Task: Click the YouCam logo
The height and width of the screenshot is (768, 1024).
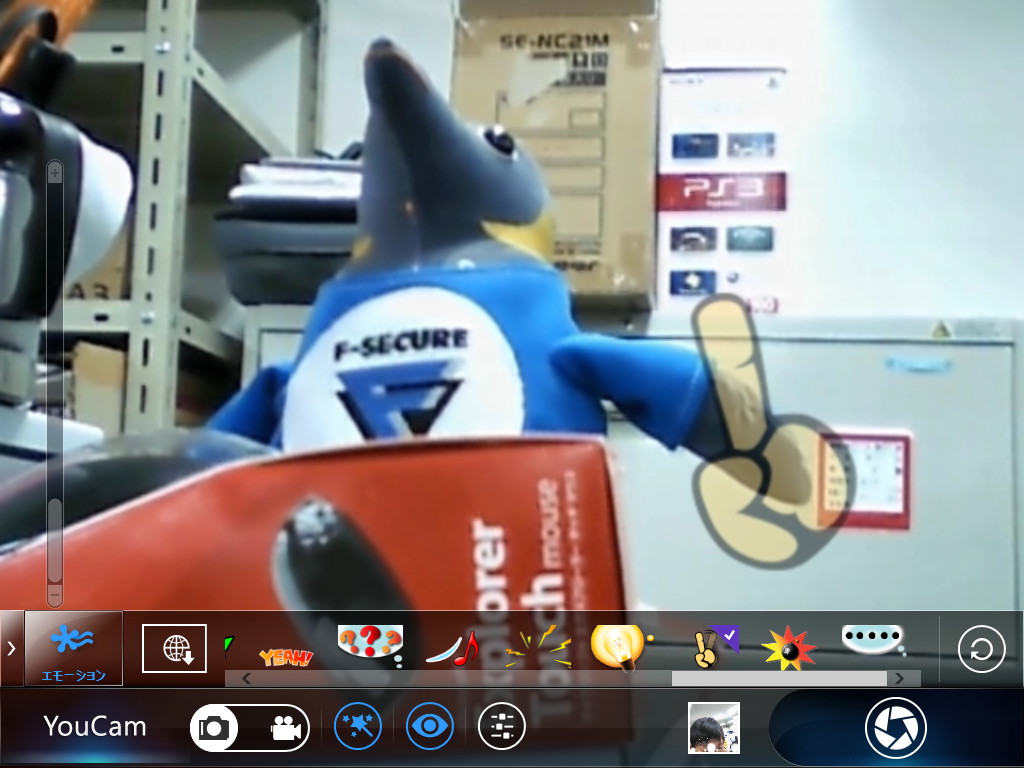Action: (95, 726)
